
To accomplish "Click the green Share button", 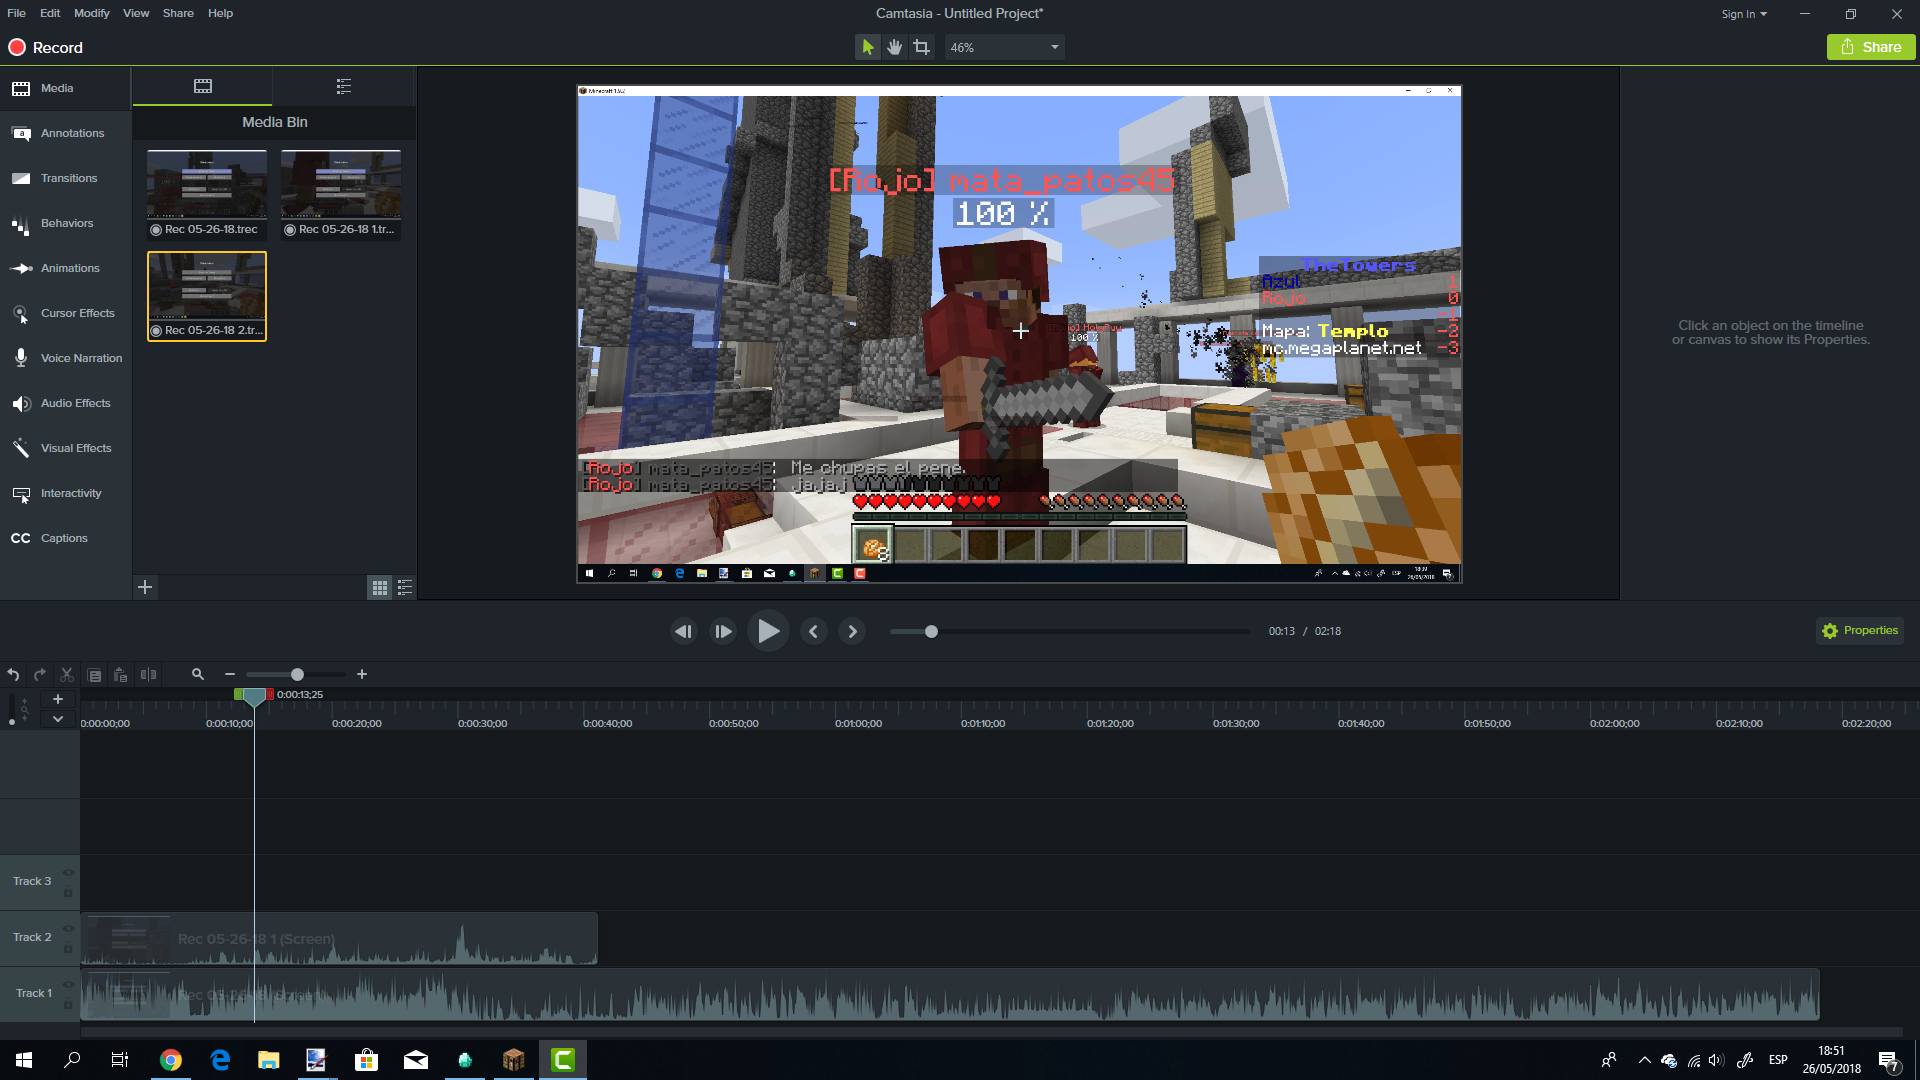I will (1870, 47).
